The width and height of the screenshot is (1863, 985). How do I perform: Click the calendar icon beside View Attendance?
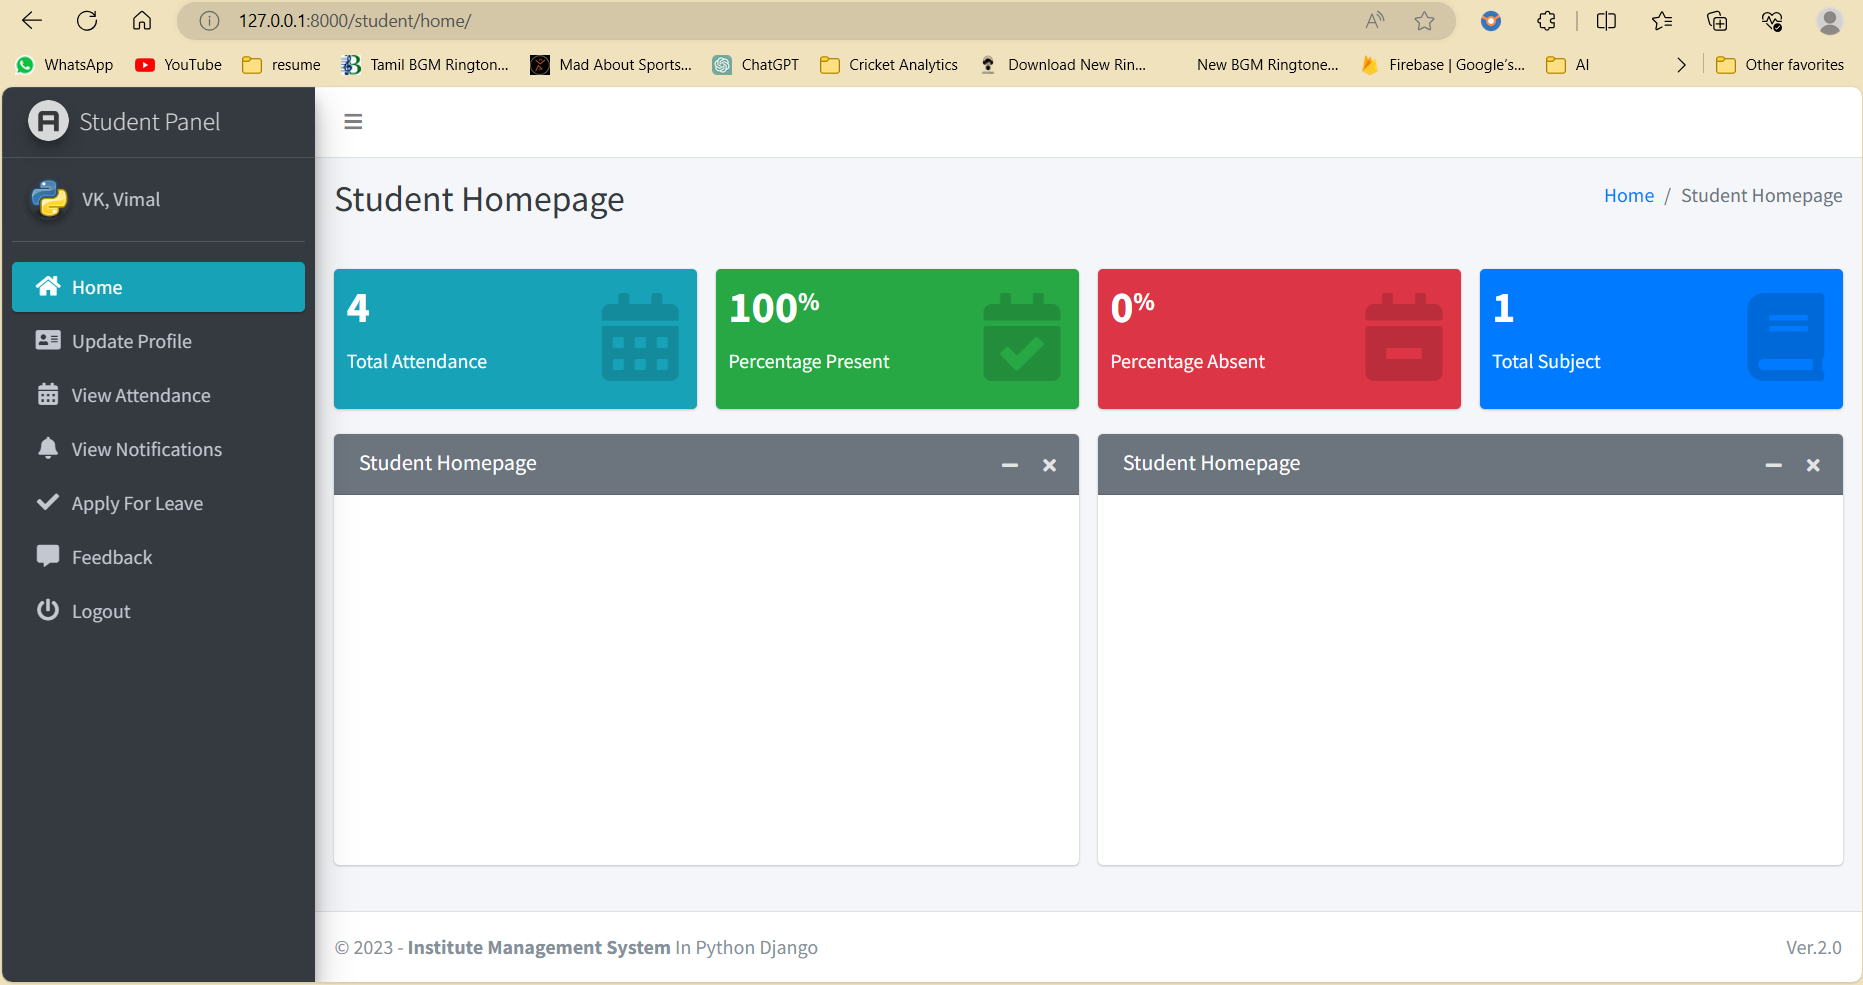pyautogui.click(x=48, y=394)
